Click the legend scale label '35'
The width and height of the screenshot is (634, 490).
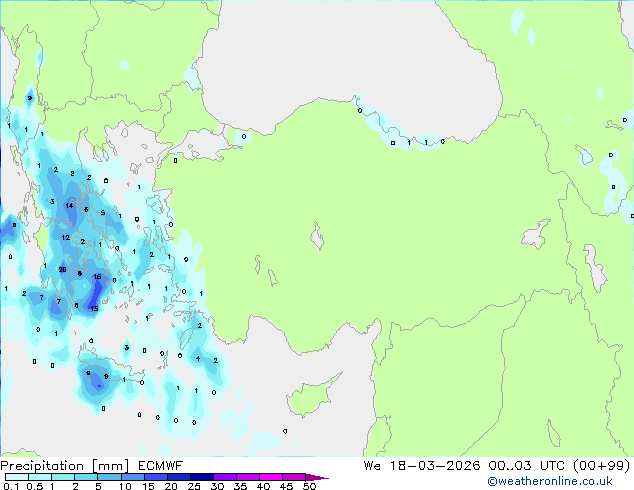[x=240, y=486]
